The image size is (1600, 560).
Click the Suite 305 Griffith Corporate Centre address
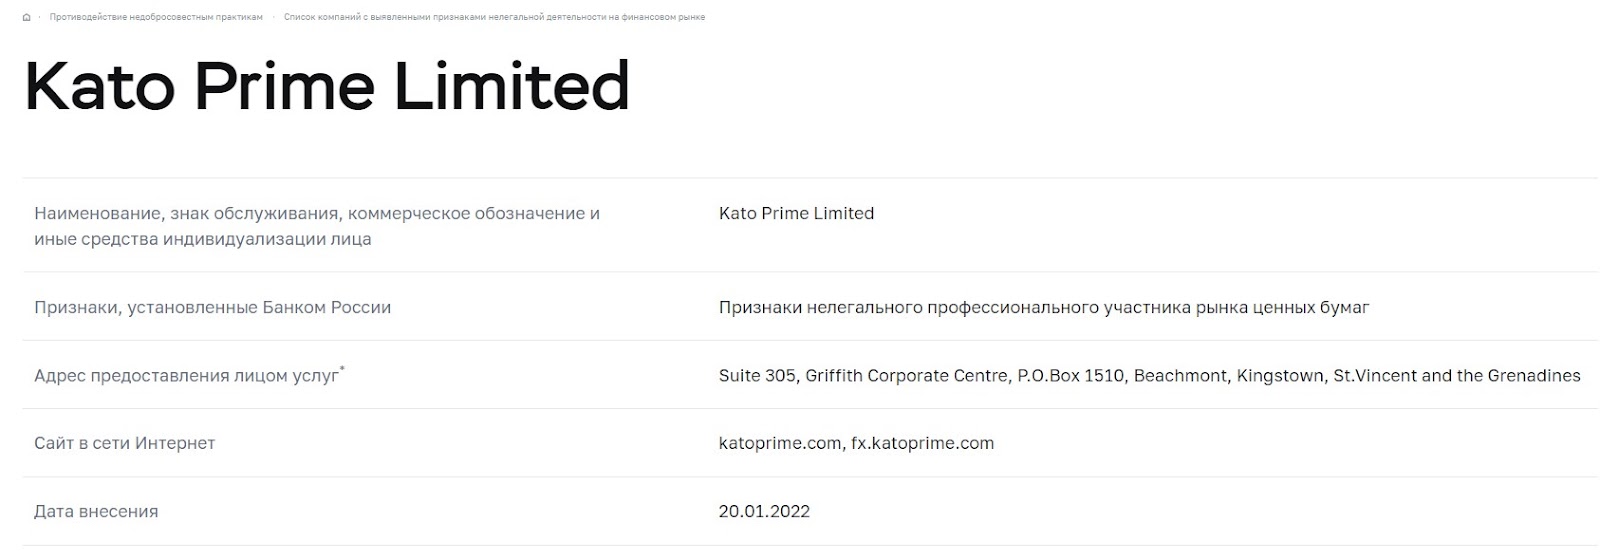pyautogui.click(x=1149, y=376)
